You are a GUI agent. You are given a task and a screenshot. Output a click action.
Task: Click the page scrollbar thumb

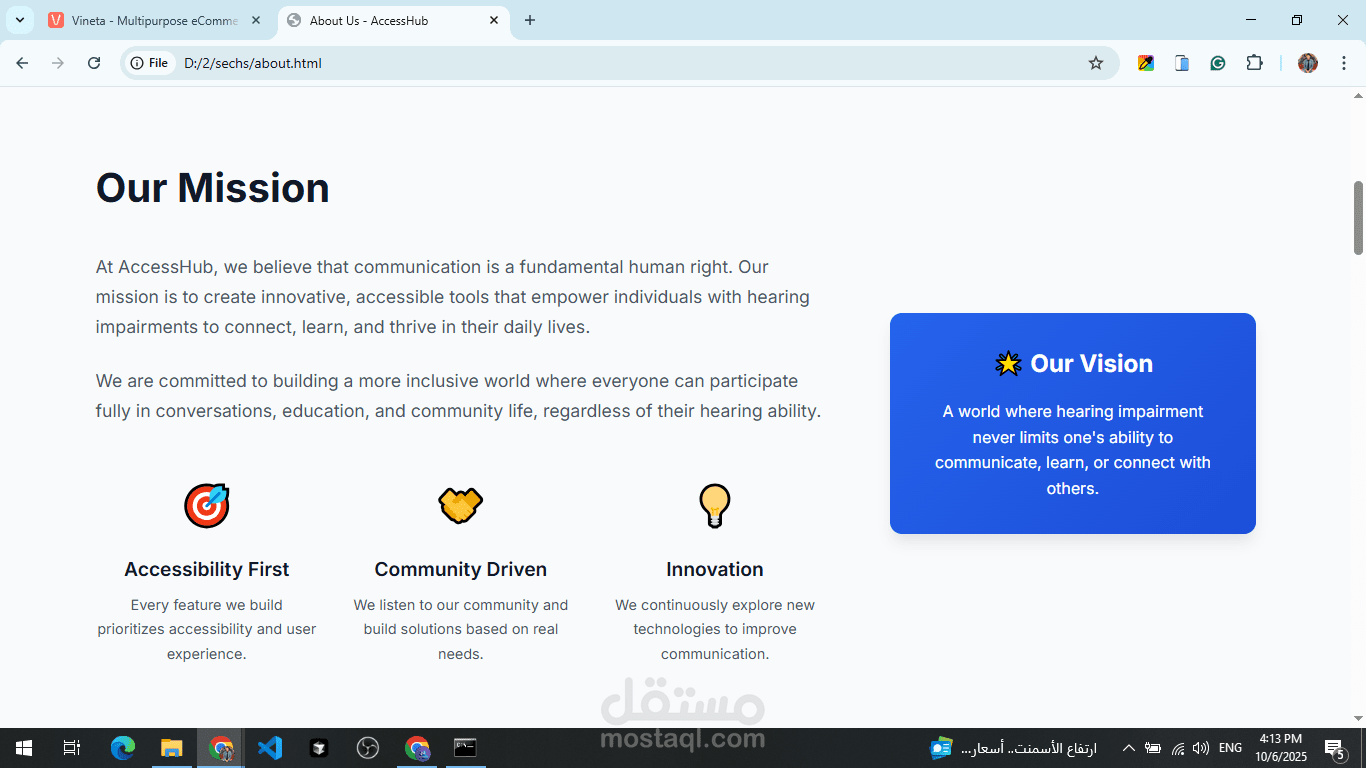(x=1358, y=217)
